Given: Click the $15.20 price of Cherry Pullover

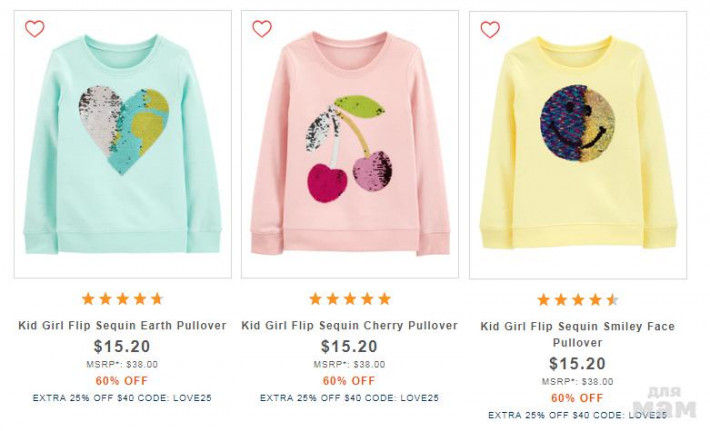Looking at the screenshot, I should coord(350,346).
